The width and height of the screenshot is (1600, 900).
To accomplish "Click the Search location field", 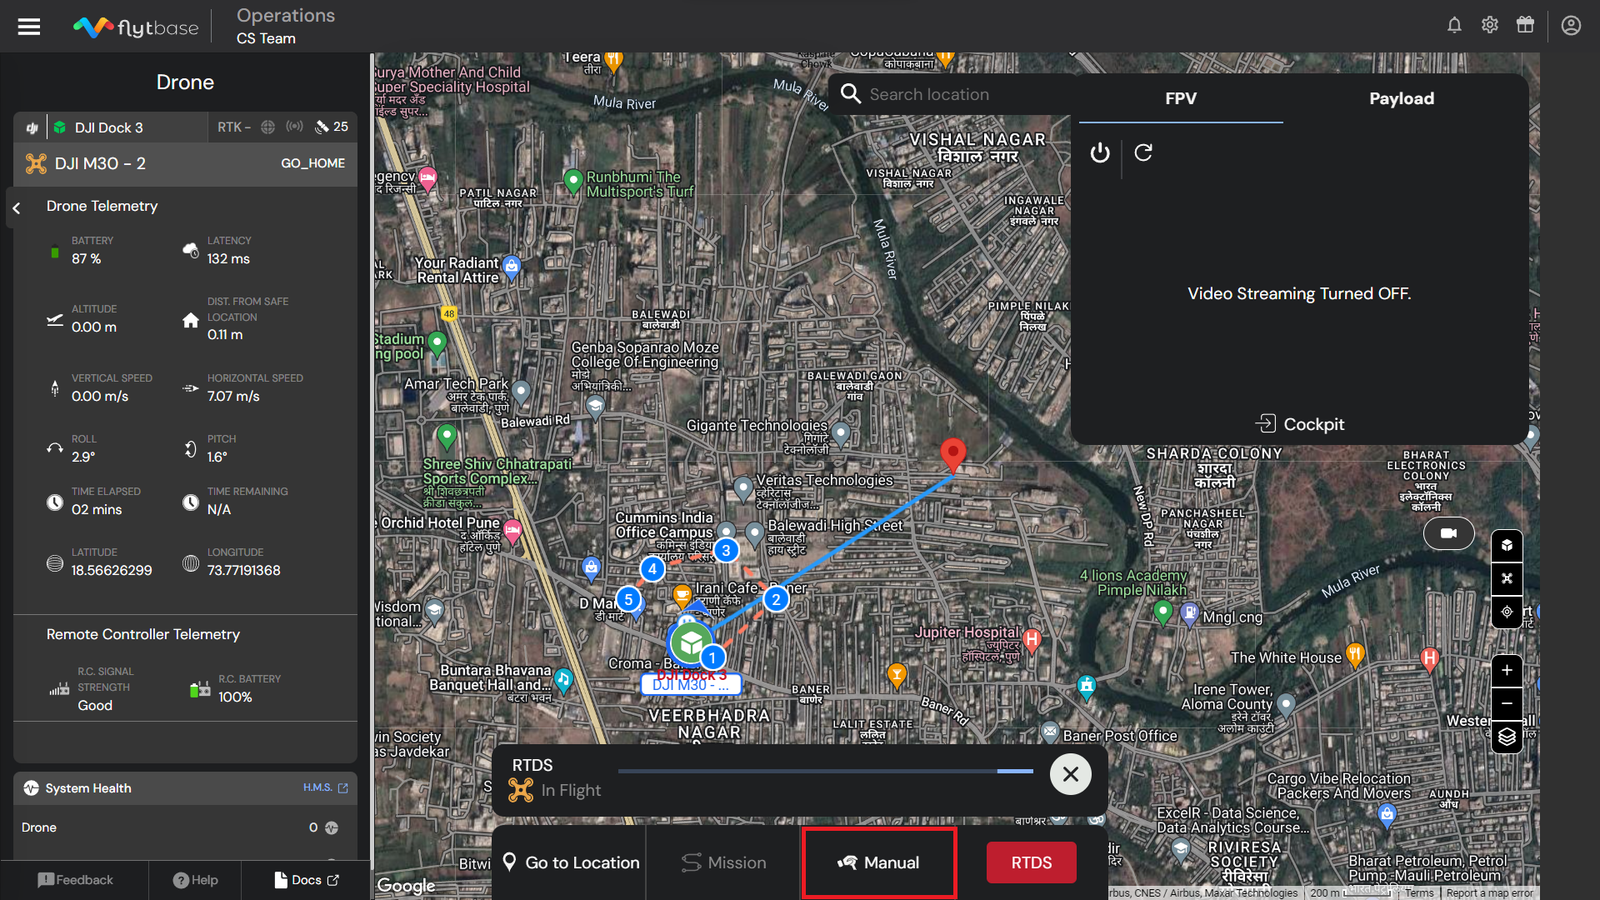I will (x=952, y=94).
